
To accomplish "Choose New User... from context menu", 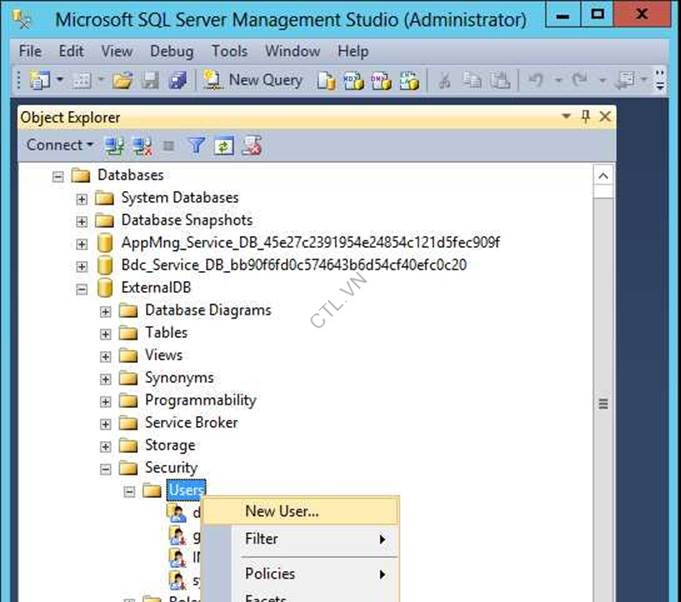I will pos(300,511).
